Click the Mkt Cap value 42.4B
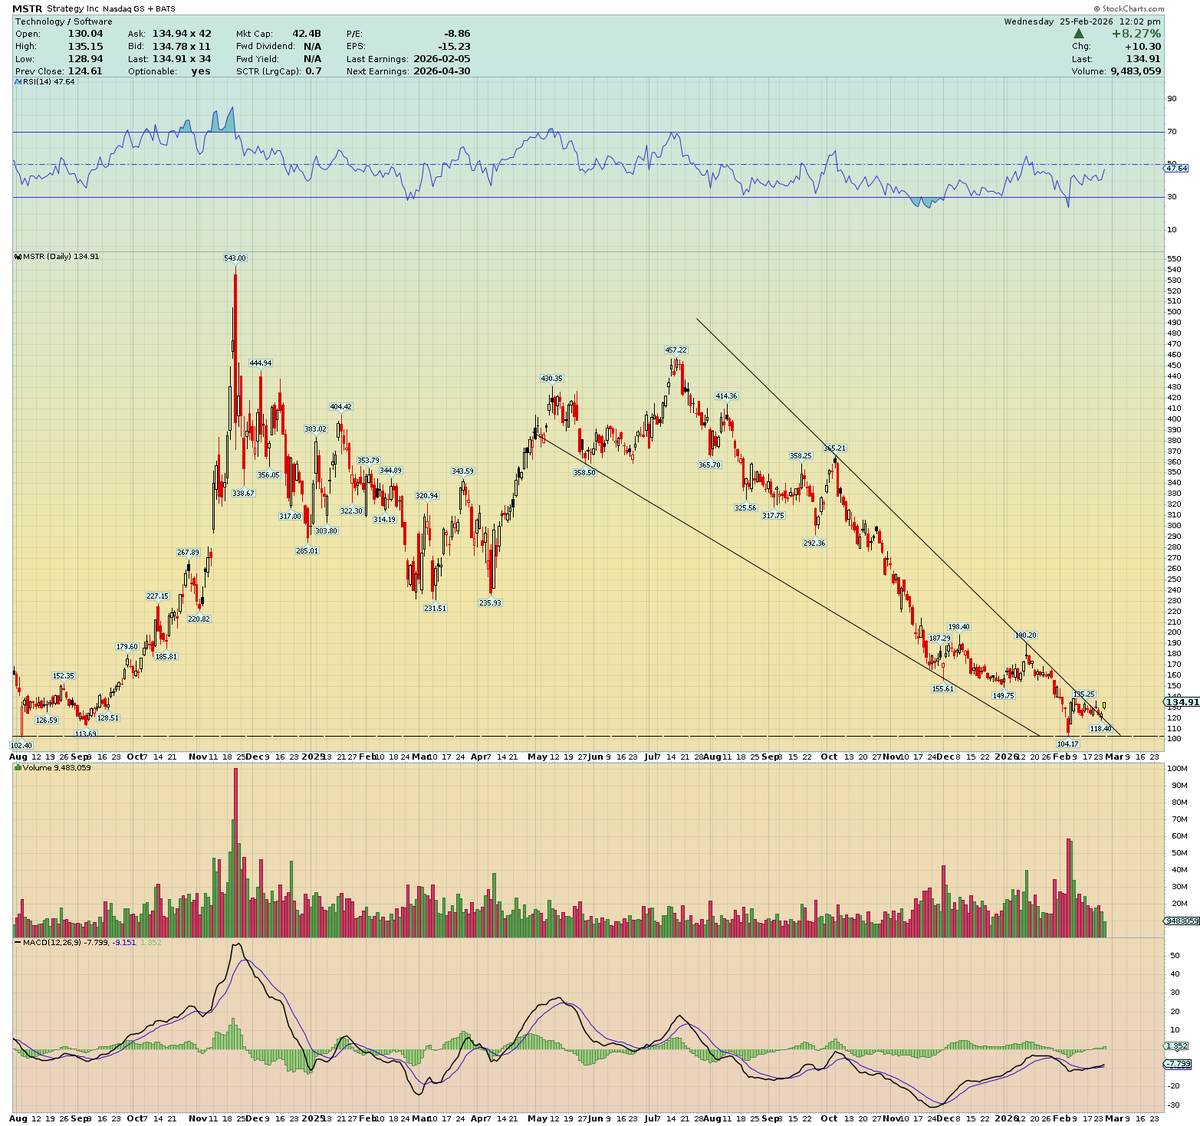This screenshot has width=1200, height=1126. tap(306, 33)
